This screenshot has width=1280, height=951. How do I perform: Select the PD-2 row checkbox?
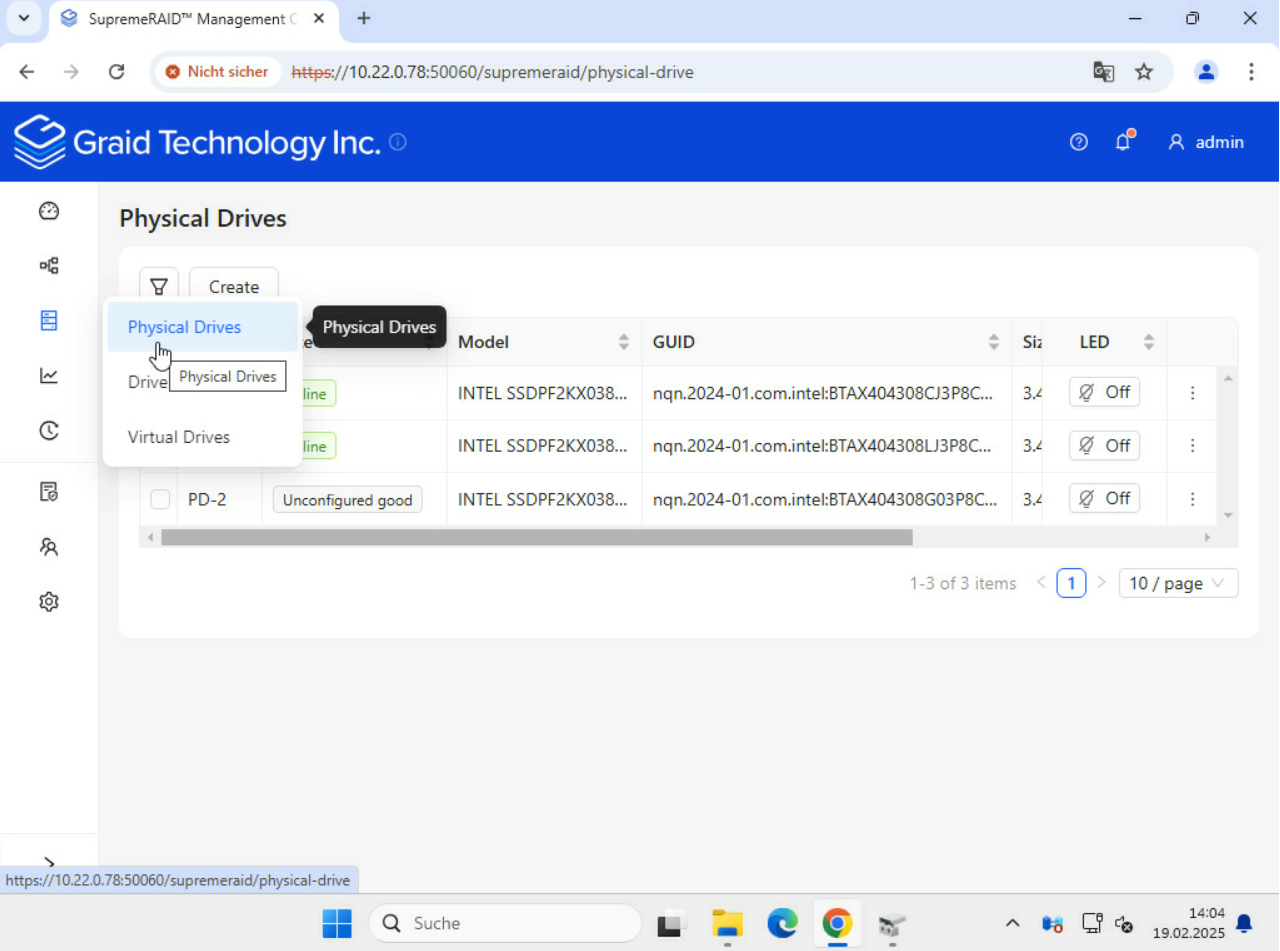pos(160,499)
